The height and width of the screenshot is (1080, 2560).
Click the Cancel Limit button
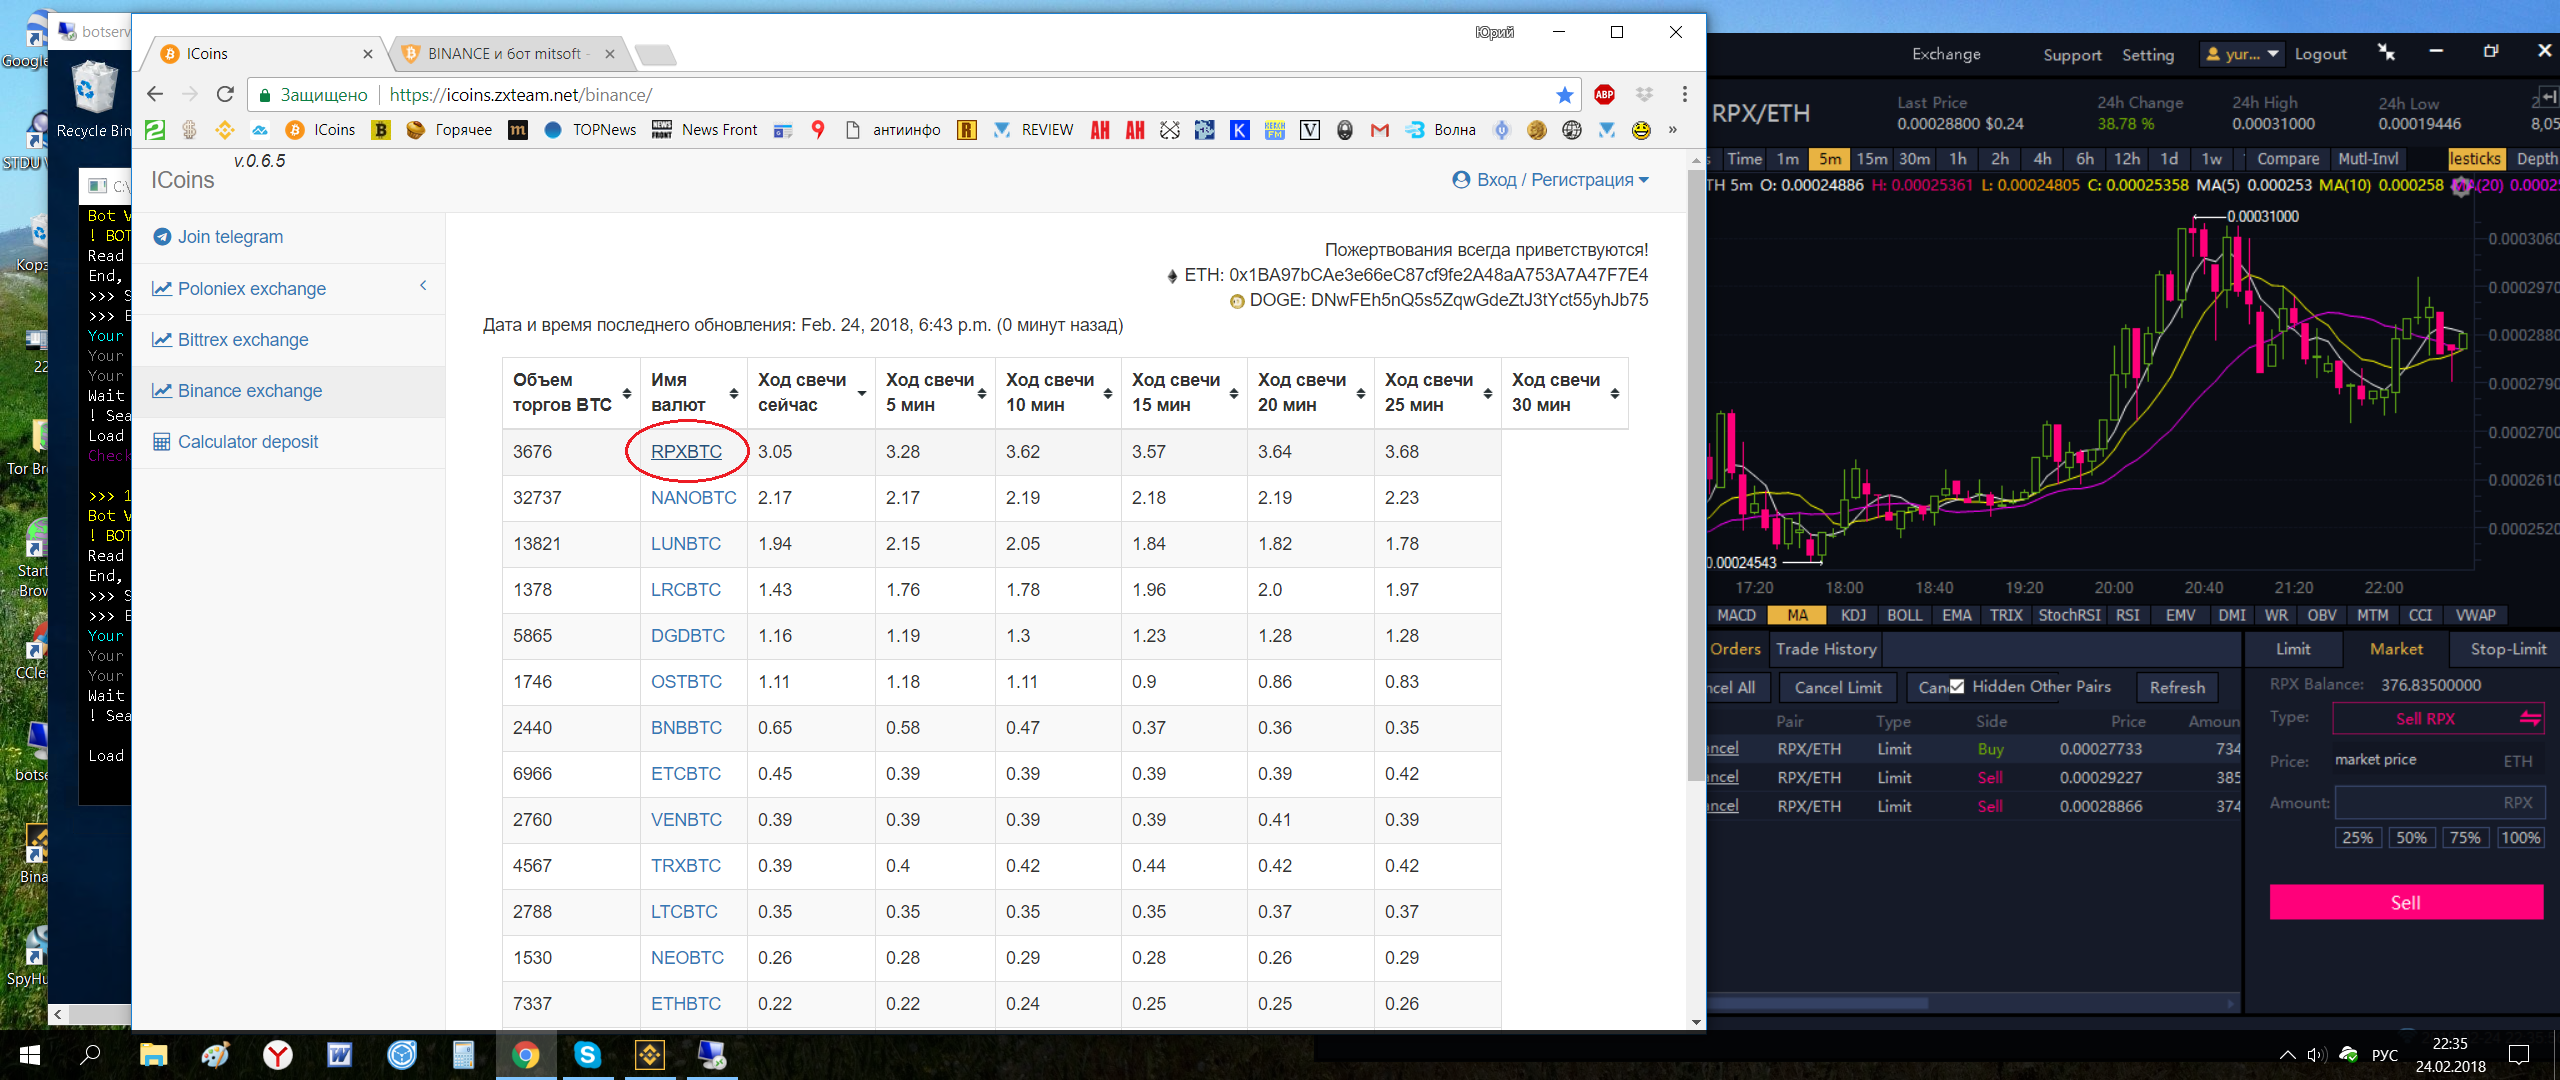pyautogui.click(x=1837, y=687)
